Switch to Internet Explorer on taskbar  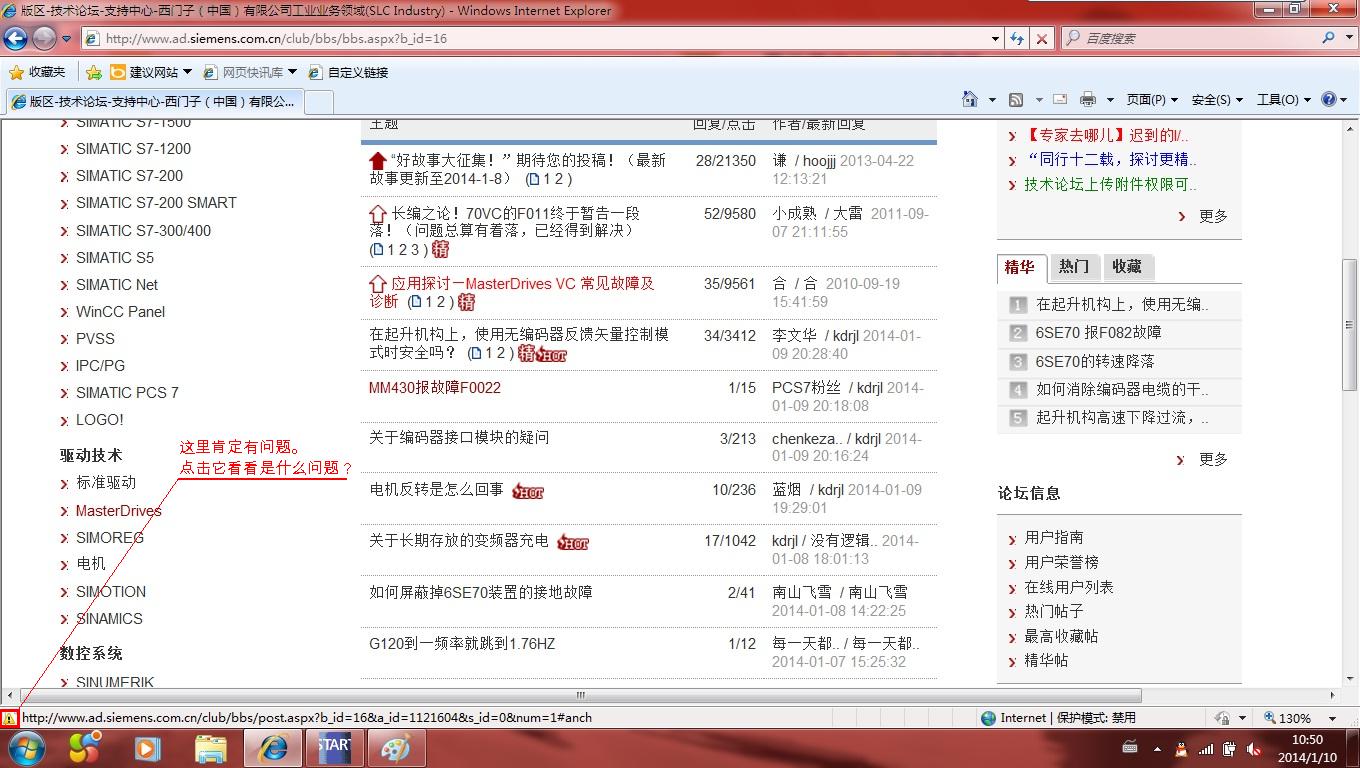pos(272,748)
